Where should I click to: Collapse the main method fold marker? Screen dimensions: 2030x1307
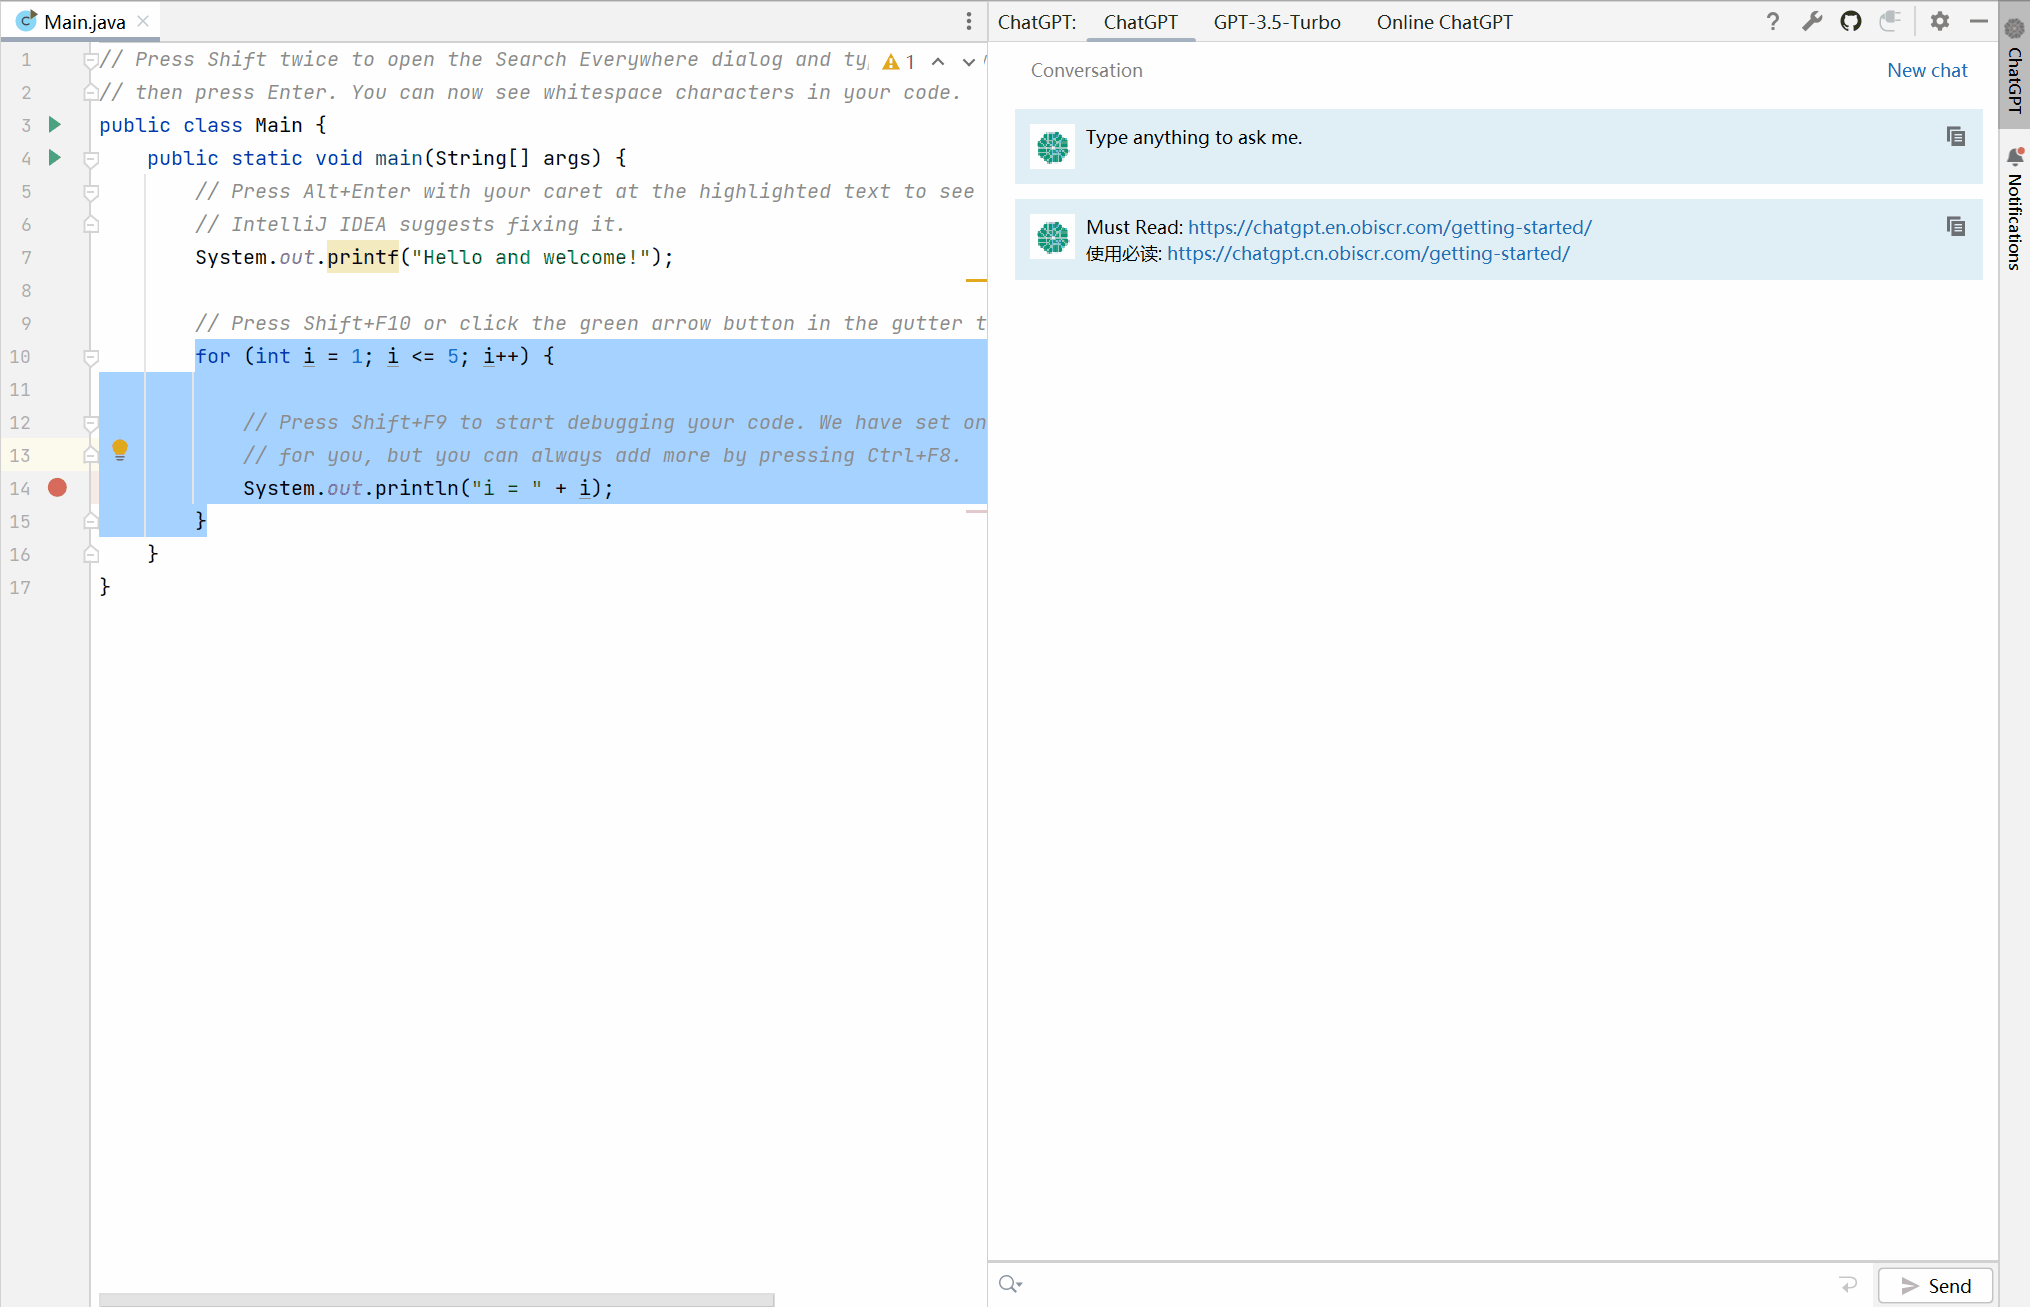(x=91, y=159)
